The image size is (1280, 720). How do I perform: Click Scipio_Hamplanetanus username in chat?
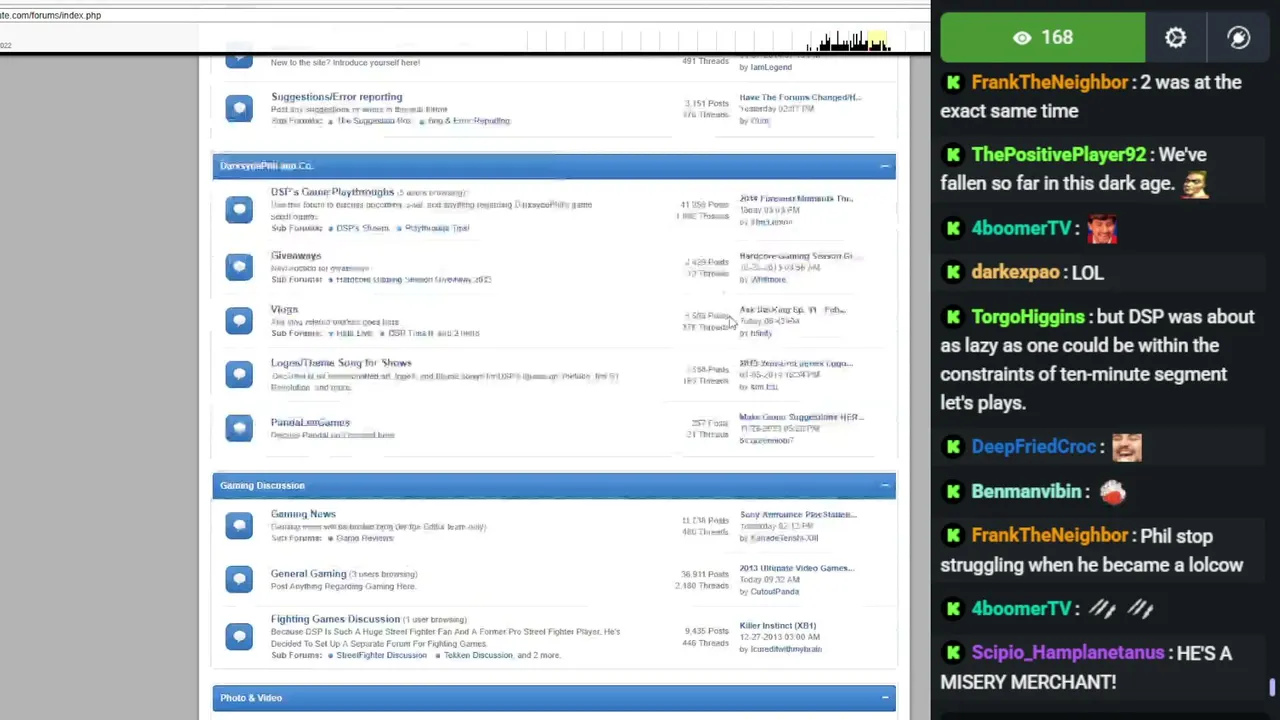click(1068, 653)
